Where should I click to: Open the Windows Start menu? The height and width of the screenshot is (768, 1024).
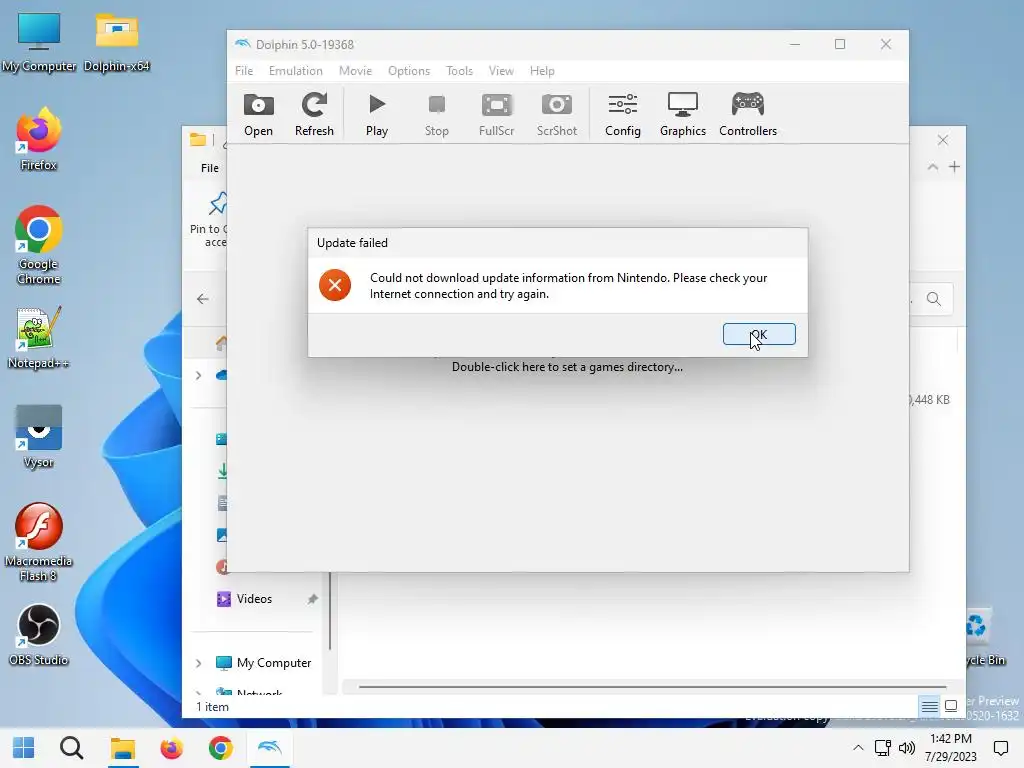tap(24, 748)
